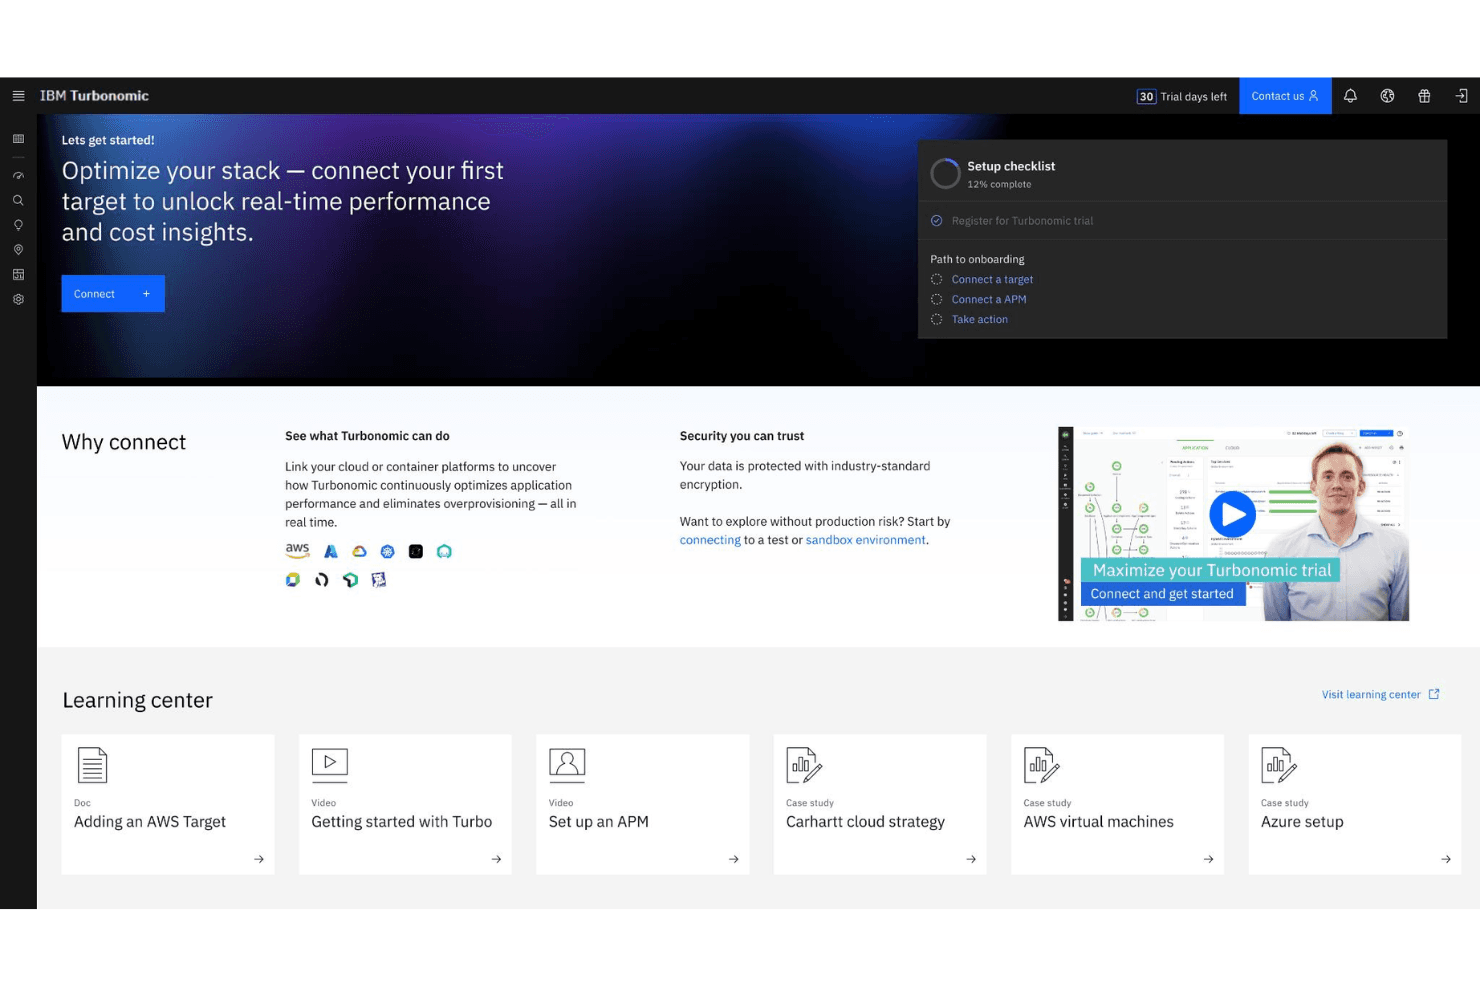Open the Azure setup case study card
Screen dimensions: 1480x987
tap(1355, 804)
